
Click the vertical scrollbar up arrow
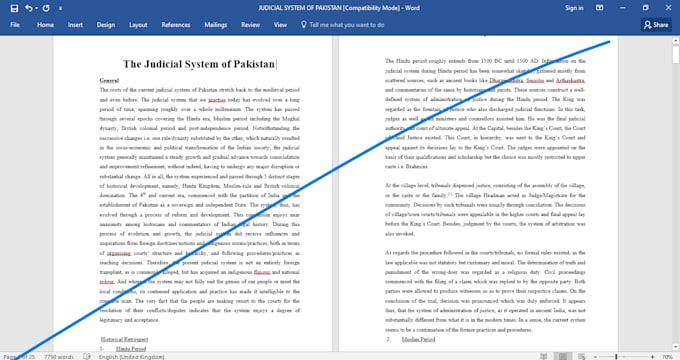click(676, 41)
